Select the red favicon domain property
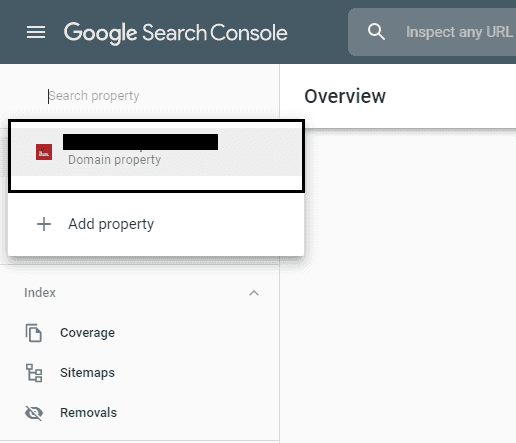The image size is (516, 443). (44, 152)
